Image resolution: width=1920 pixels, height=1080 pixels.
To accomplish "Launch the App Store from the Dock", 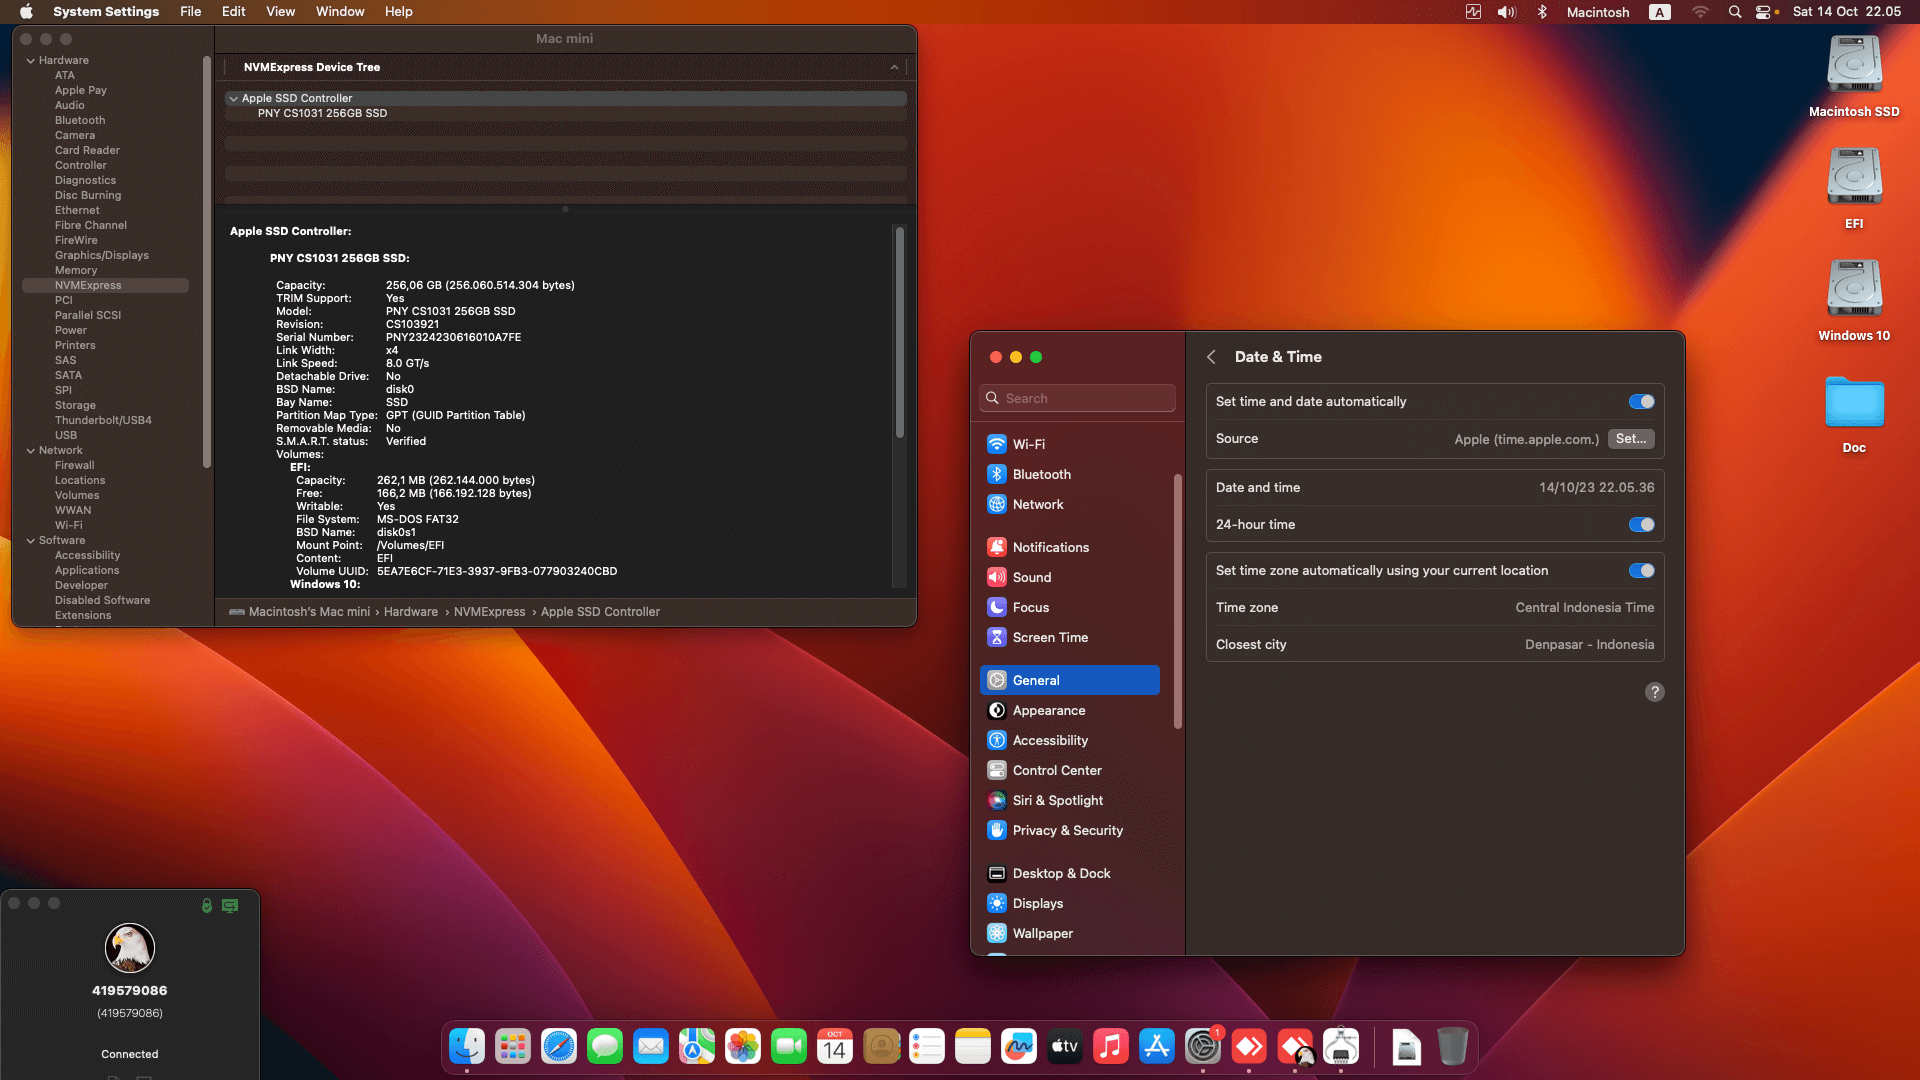I will tap(1157, 1046).
